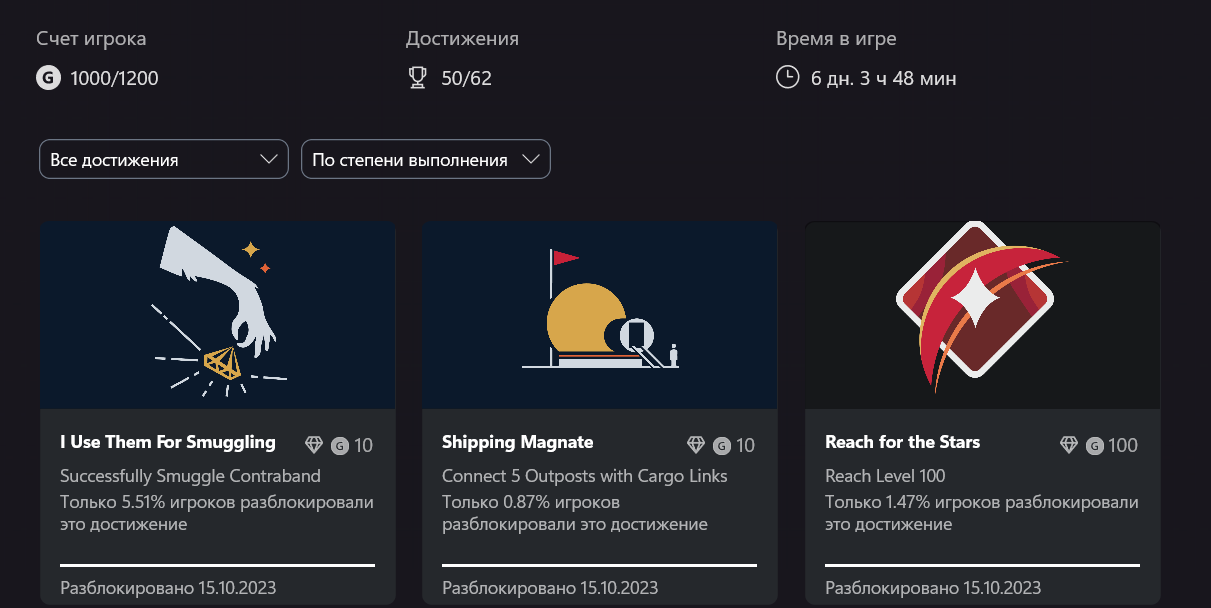Click the trophy icon next to 50/62
This screenshot has width=1211, height=608.
coord(418,78)
